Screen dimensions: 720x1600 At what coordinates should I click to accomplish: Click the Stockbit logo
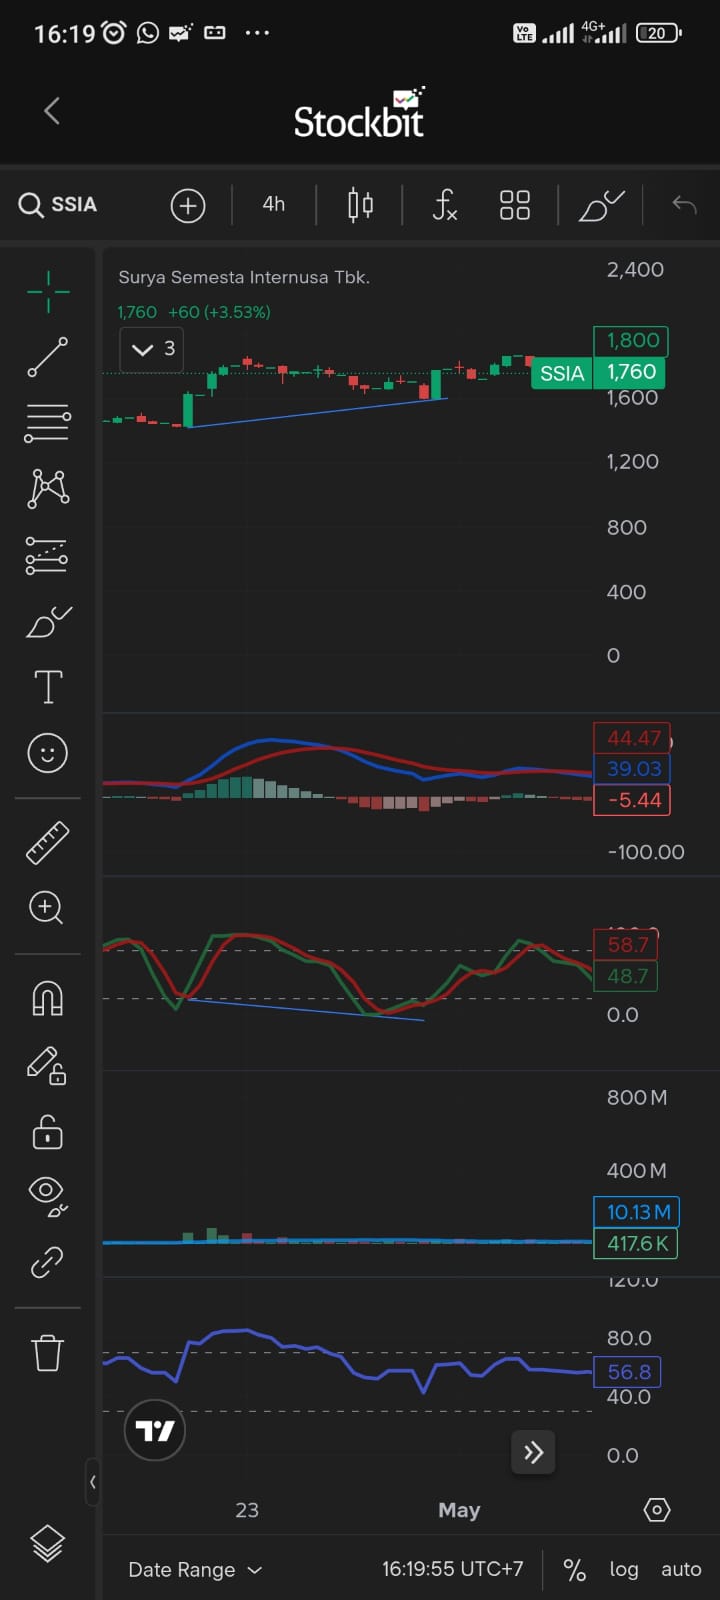click(360, 113)
